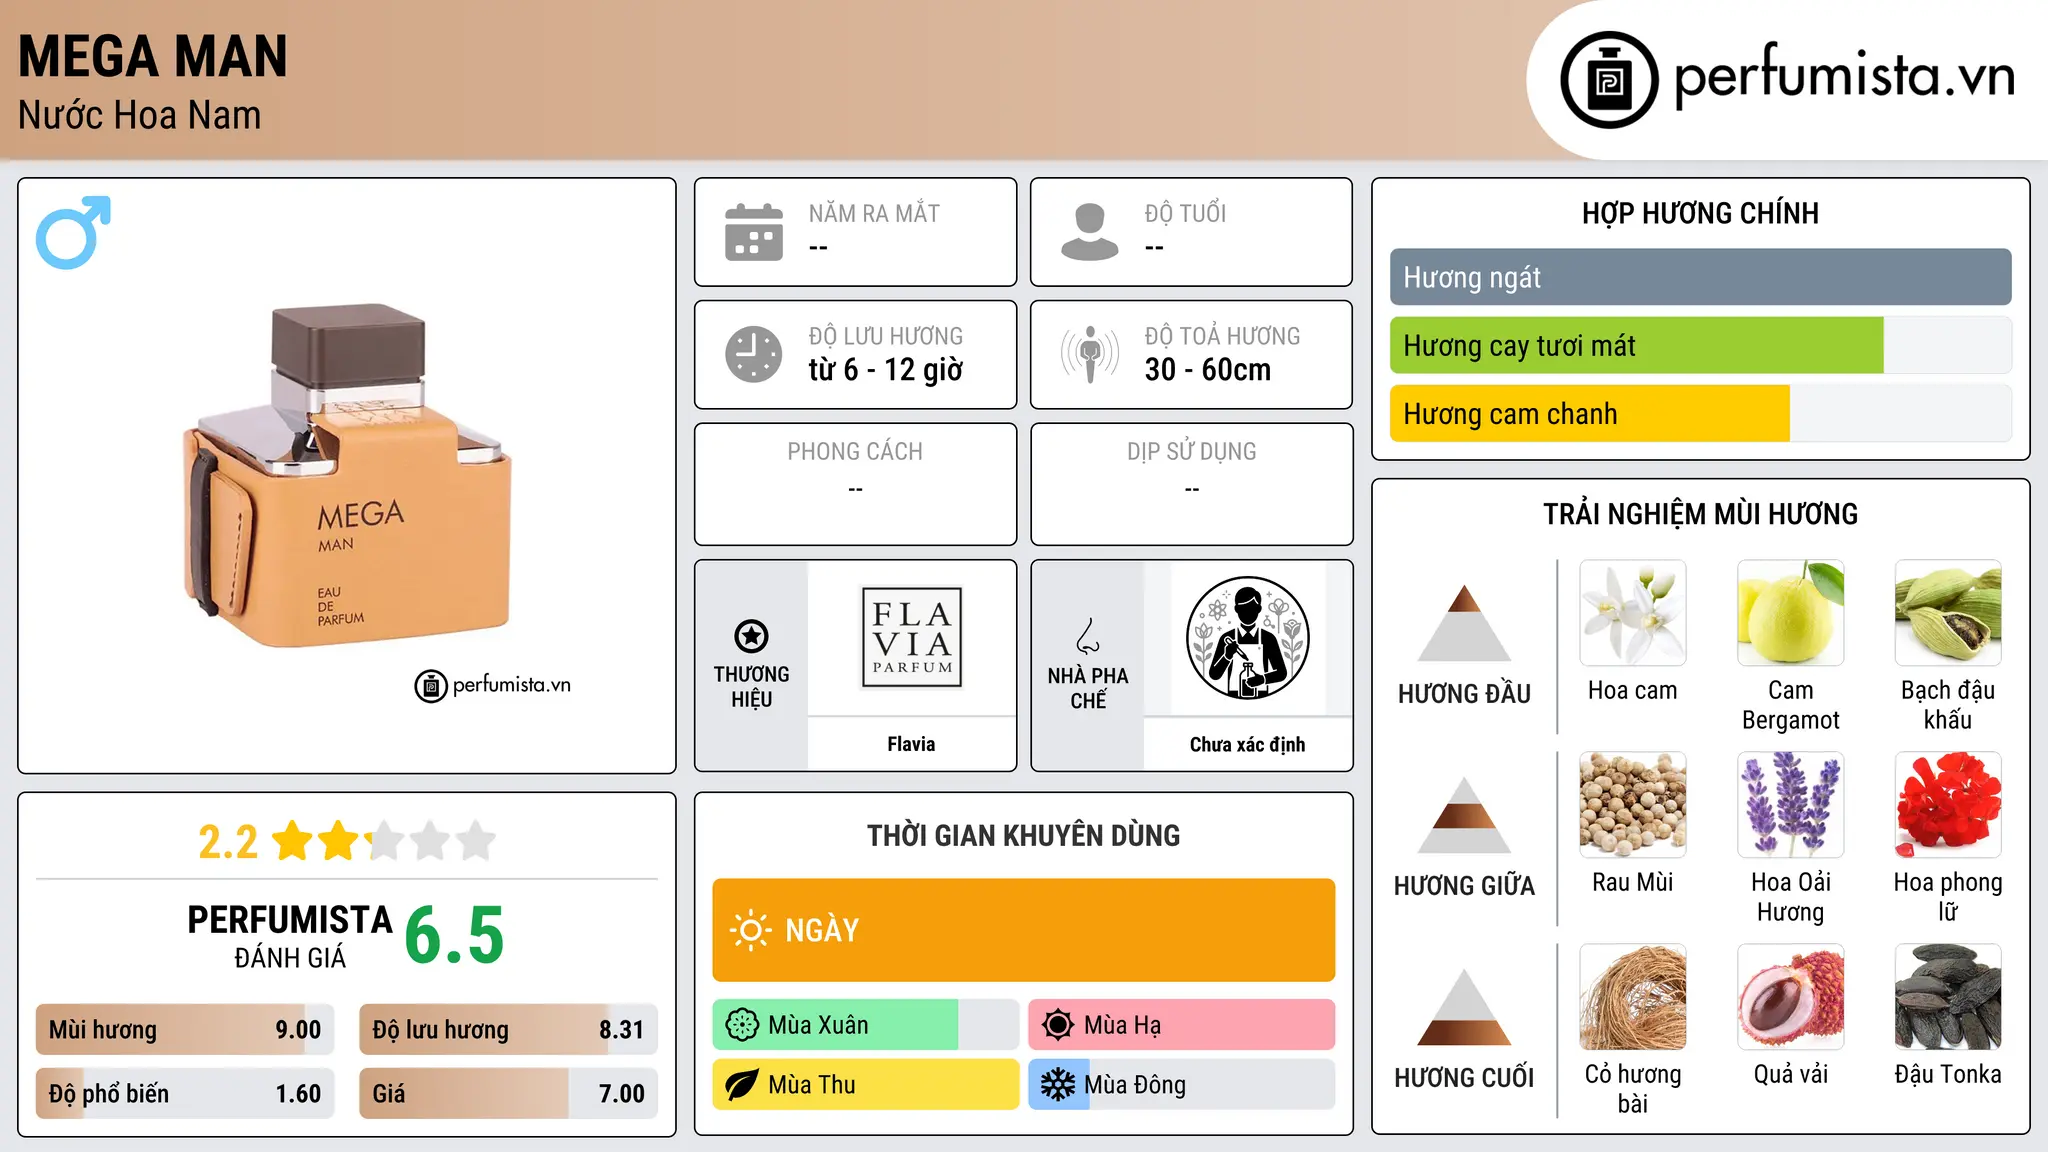Click the Hương cam chanh accord bar
This screenshot has height=1152, width=2048.
pos(1700,414)
